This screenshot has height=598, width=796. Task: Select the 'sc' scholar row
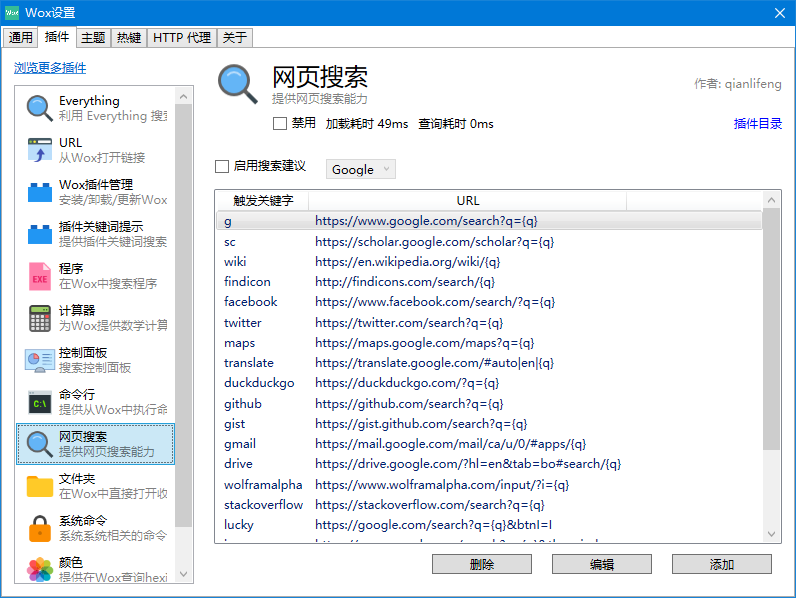click(x=489, y=242)
